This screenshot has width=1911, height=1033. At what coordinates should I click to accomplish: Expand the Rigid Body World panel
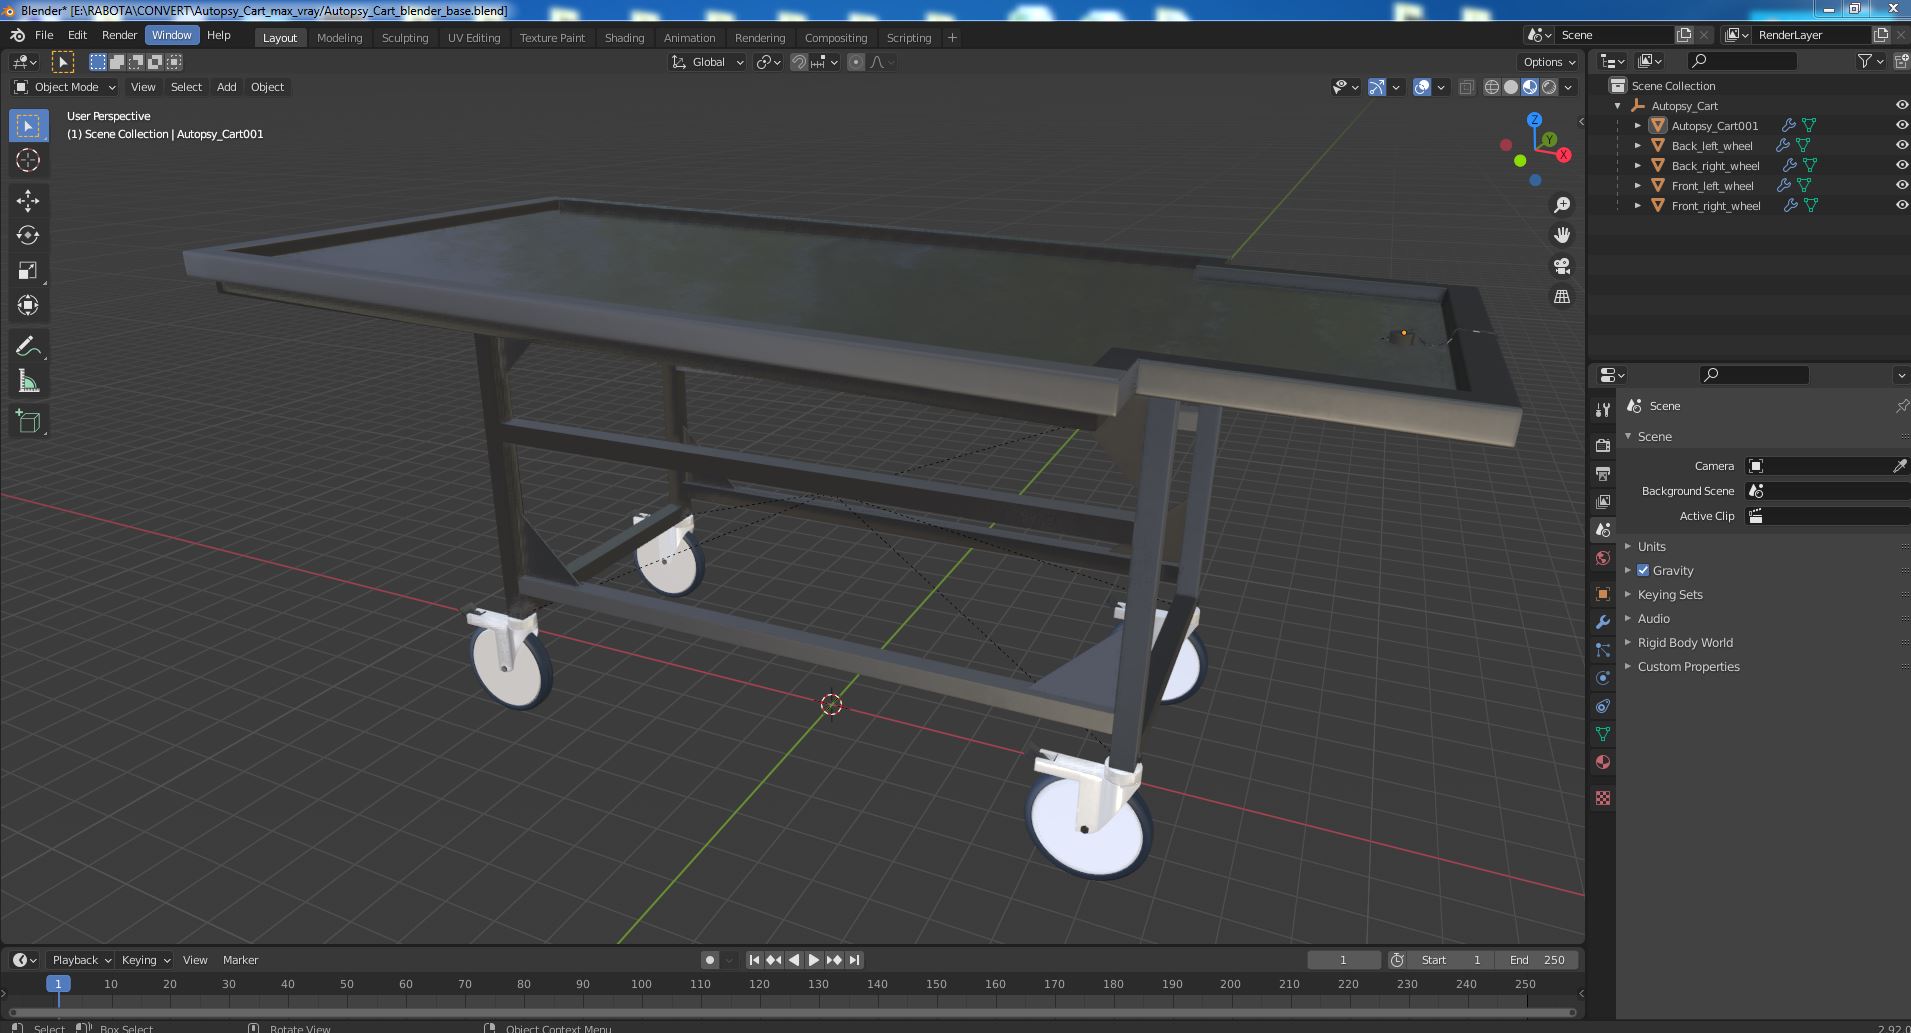coord(1685,642)
